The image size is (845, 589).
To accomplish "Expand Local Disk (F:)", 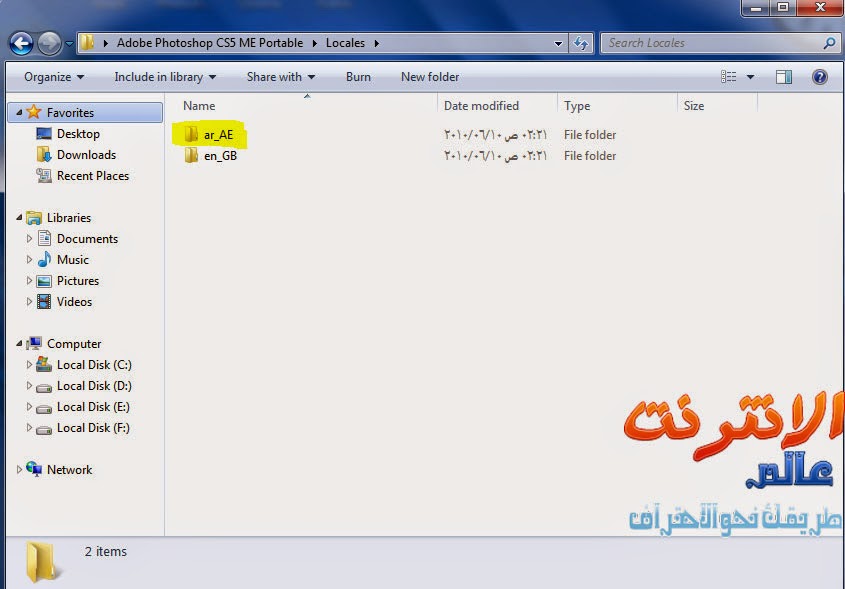I will [x=29, y=427].
